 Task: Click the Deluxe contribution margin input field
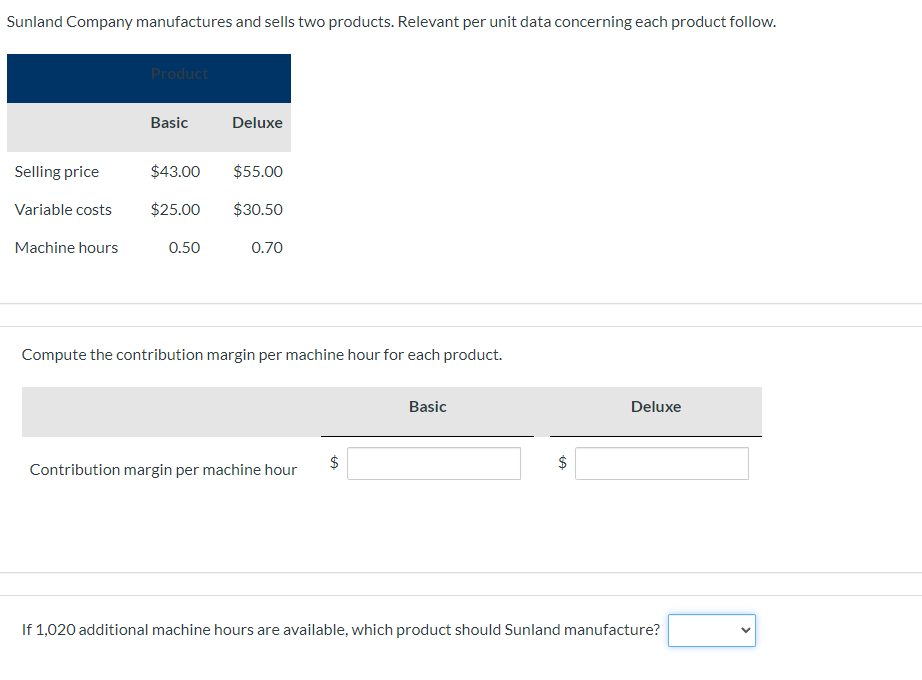[x=661, y=463]
